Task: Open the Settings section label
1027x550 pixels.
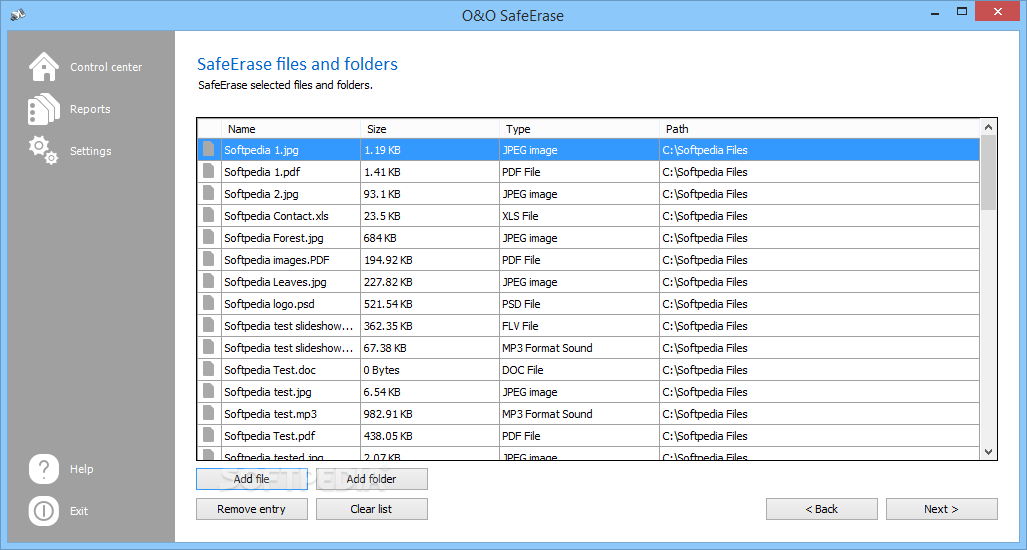Action: click(x=90, y=151)
